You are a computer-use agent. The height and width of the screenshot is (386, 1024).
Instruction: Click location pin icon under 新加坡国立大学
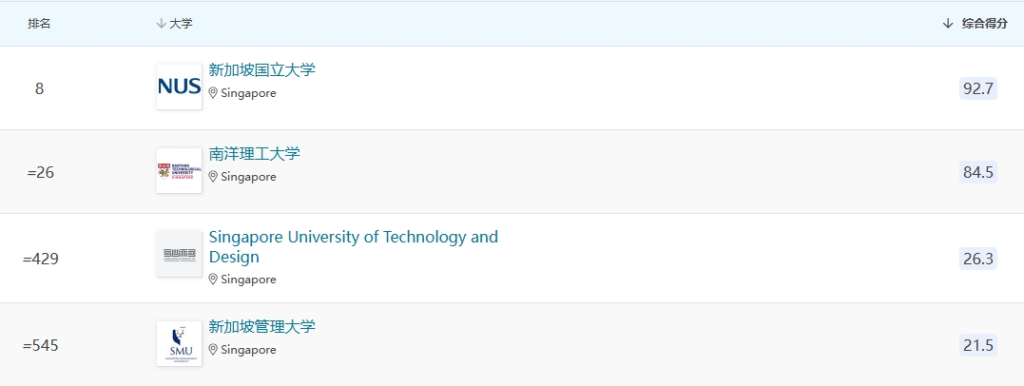(213, 93)
